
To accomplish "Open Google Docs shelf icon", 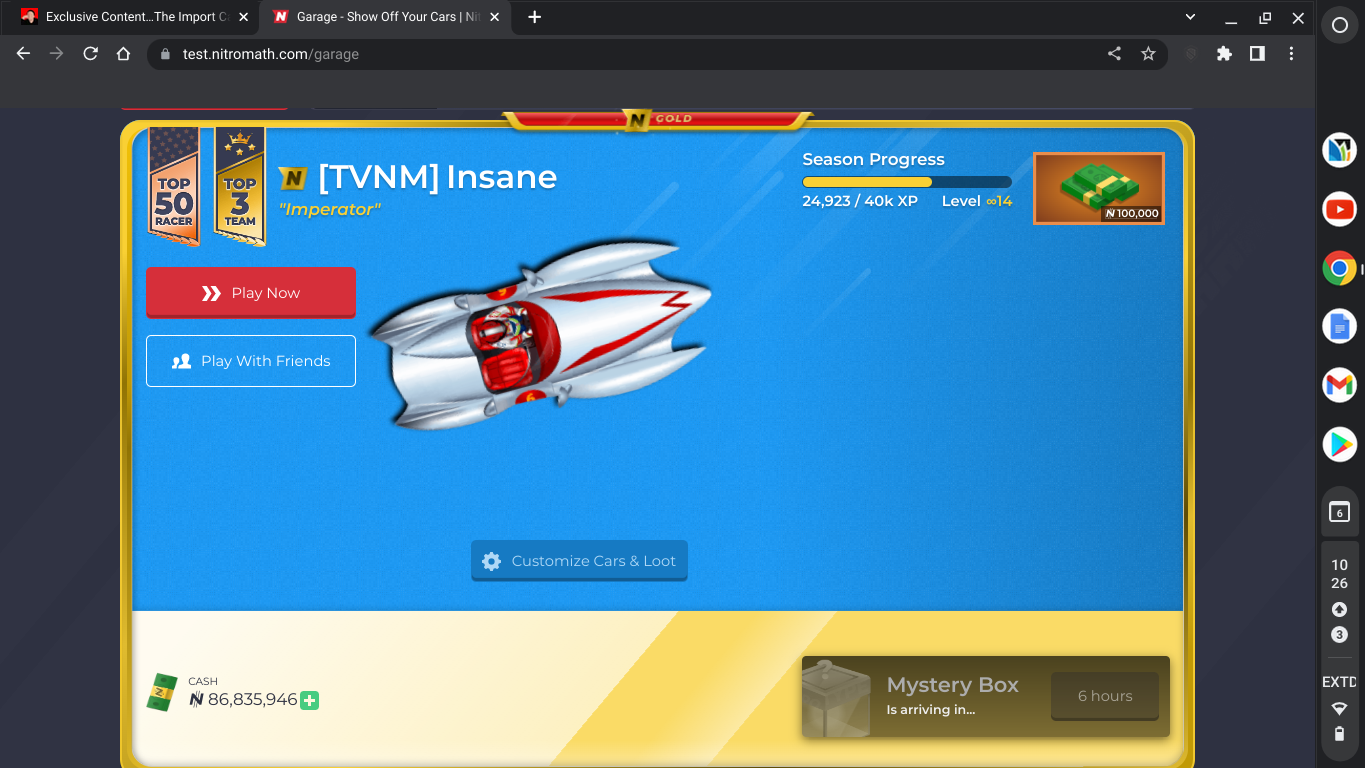I will click(x=1339, y=326).
